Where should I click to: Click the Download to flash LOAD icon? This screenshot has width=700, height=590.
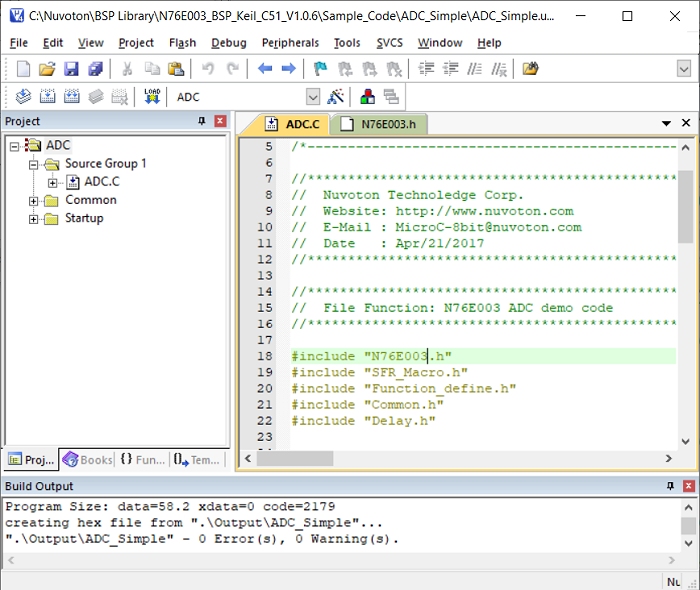pyautogui.click(x=152, y=97)
